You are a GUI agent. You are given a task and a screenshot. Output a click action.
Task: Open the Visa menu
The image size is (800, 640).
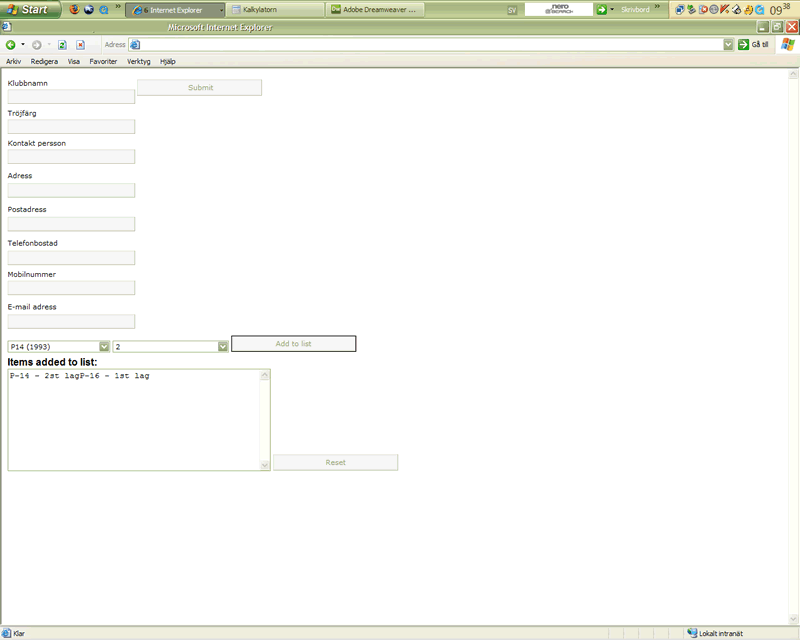73,61
